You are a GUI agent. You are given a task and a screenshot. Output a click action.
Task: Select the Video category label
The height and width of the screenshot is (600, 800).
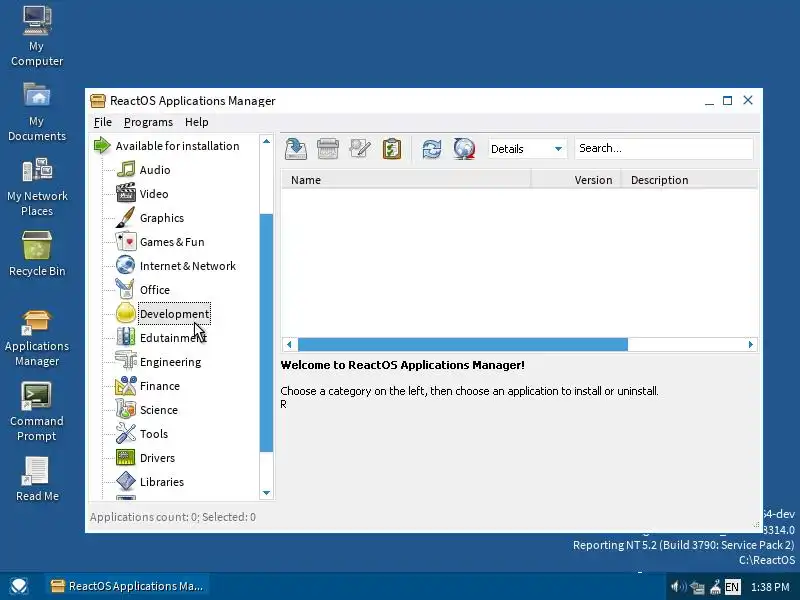pyautogui.click(x=154, y=194)
